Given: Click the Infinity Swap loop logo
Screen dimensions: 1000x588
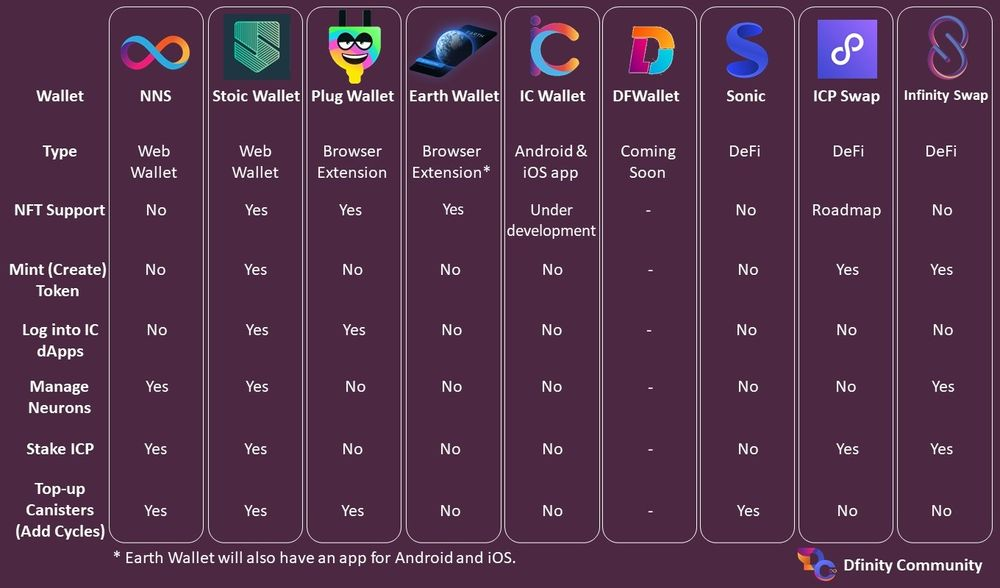Looking at the screenshot, I should [x=946, y=48].
